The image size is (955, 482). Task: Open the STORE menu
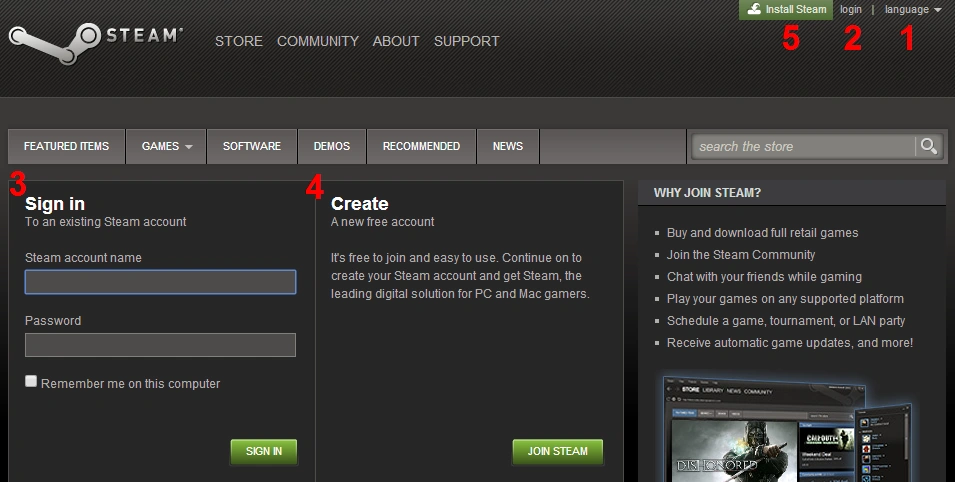[x=239, y=41]
